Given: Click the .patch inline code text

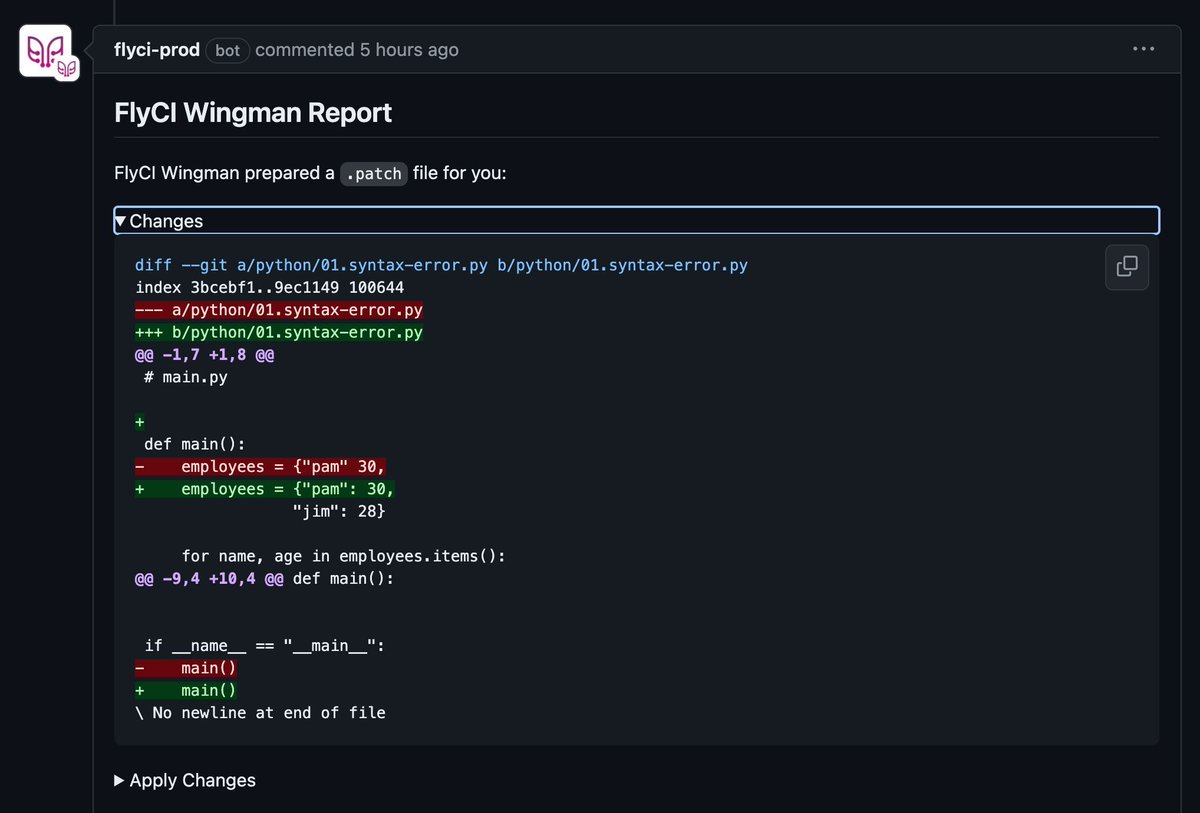Looking at the screenshot, I should pyautogui.click(x=374, y=173).
